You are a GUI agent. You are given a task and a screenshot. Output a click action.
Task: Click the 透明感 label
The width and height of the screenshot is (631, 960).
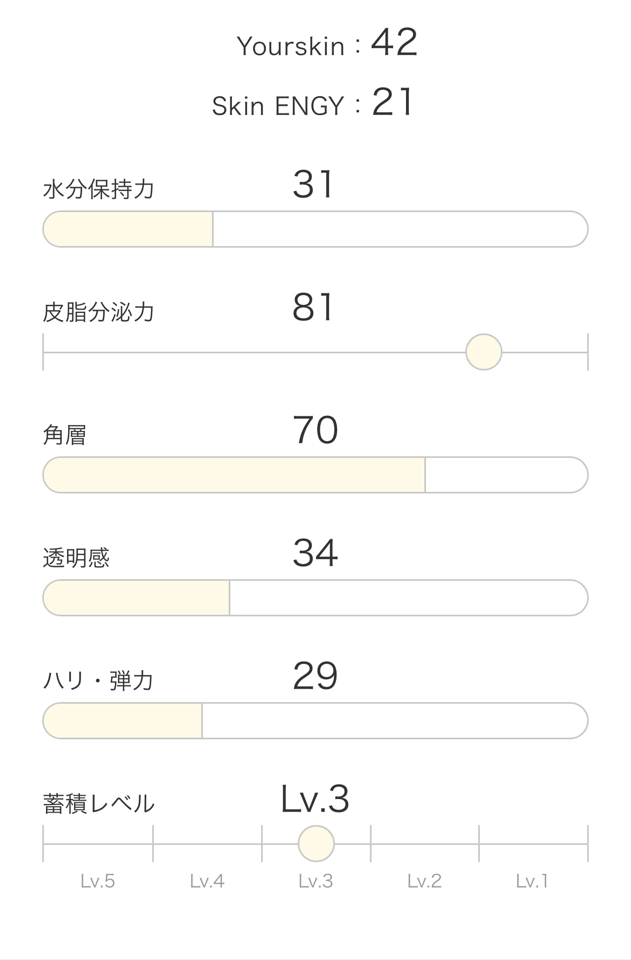[76, 558]
